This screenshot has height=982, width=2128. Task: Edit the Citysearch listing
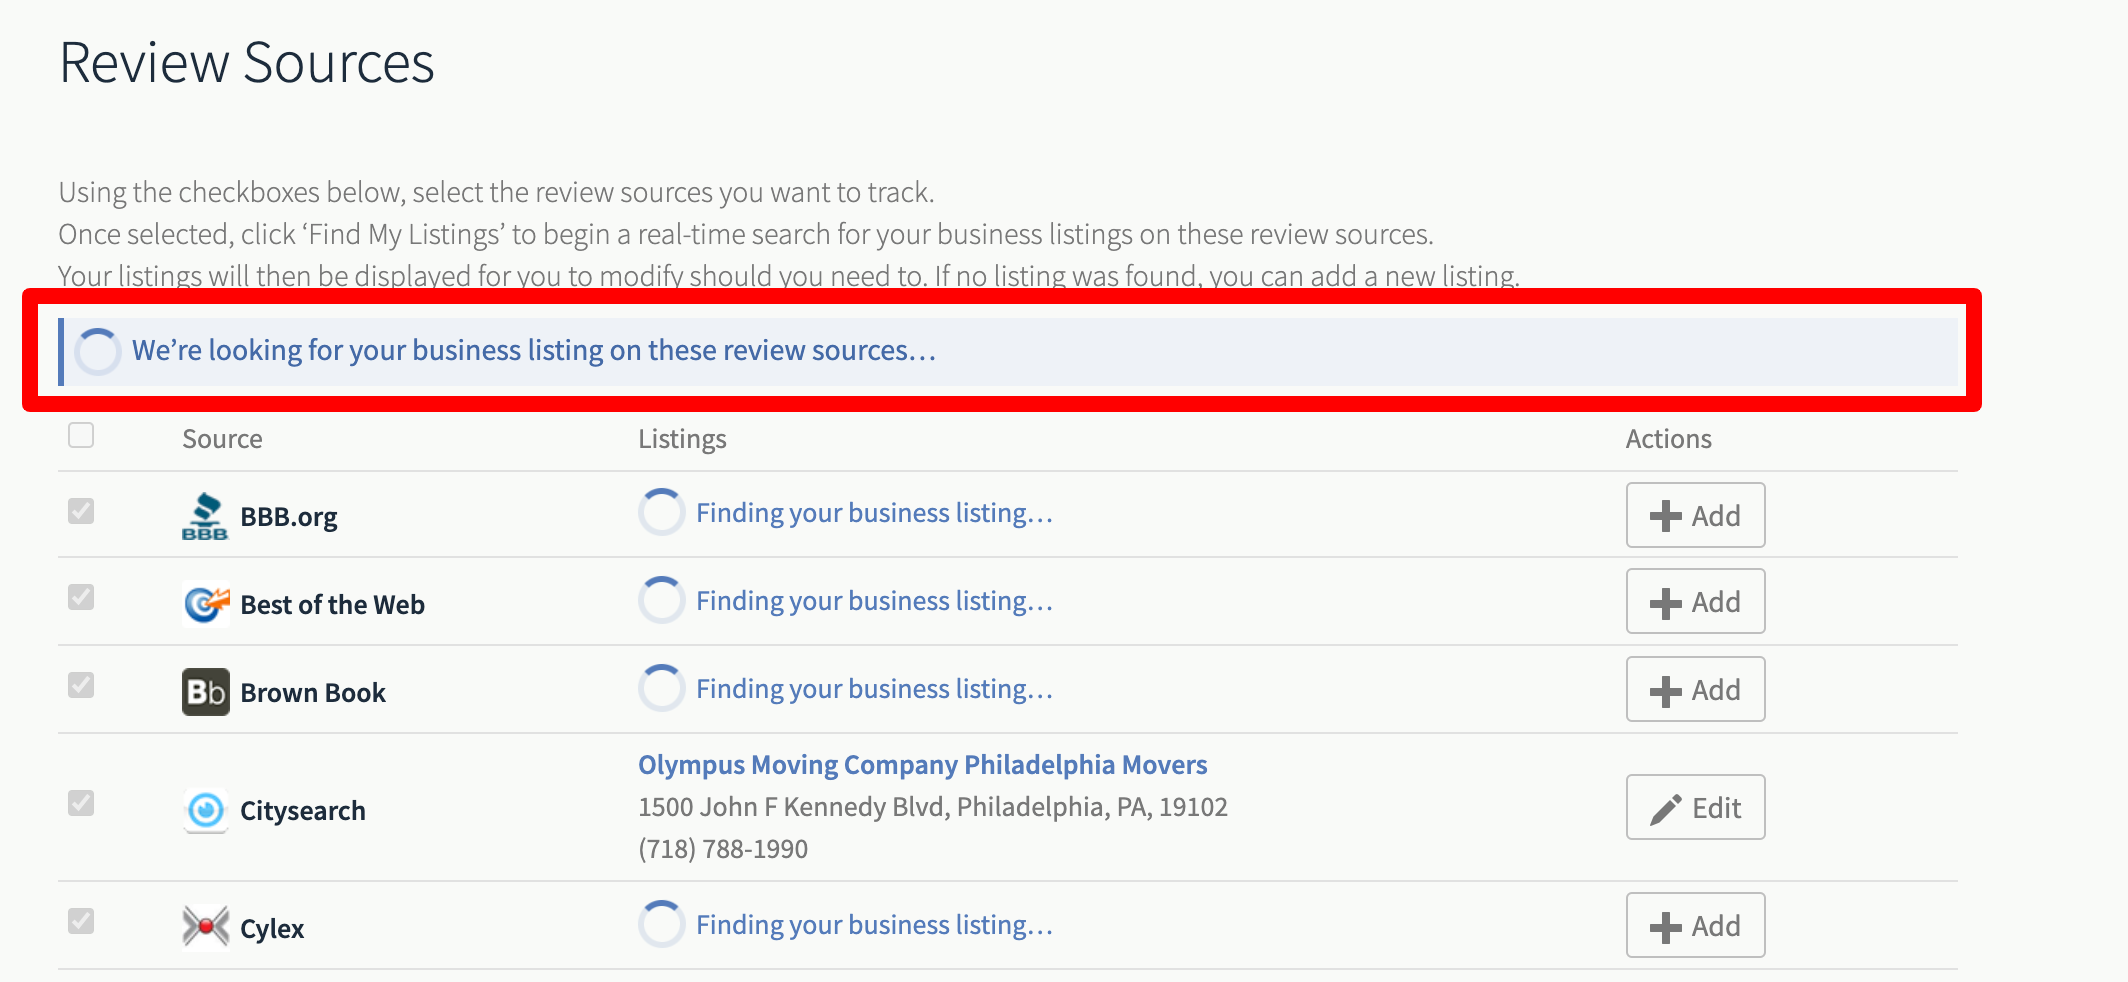1695,807
